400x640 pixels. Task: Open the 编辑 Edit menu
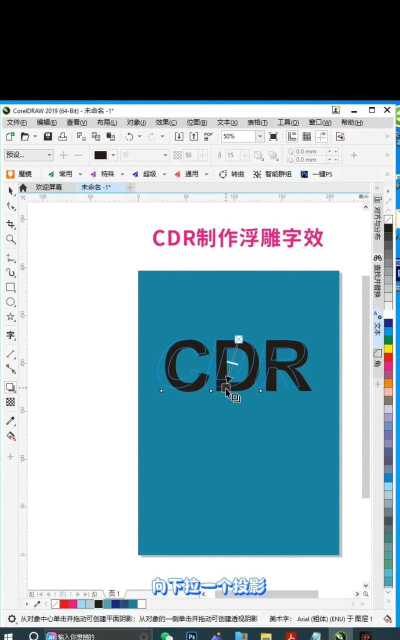[x=47, y=122]
